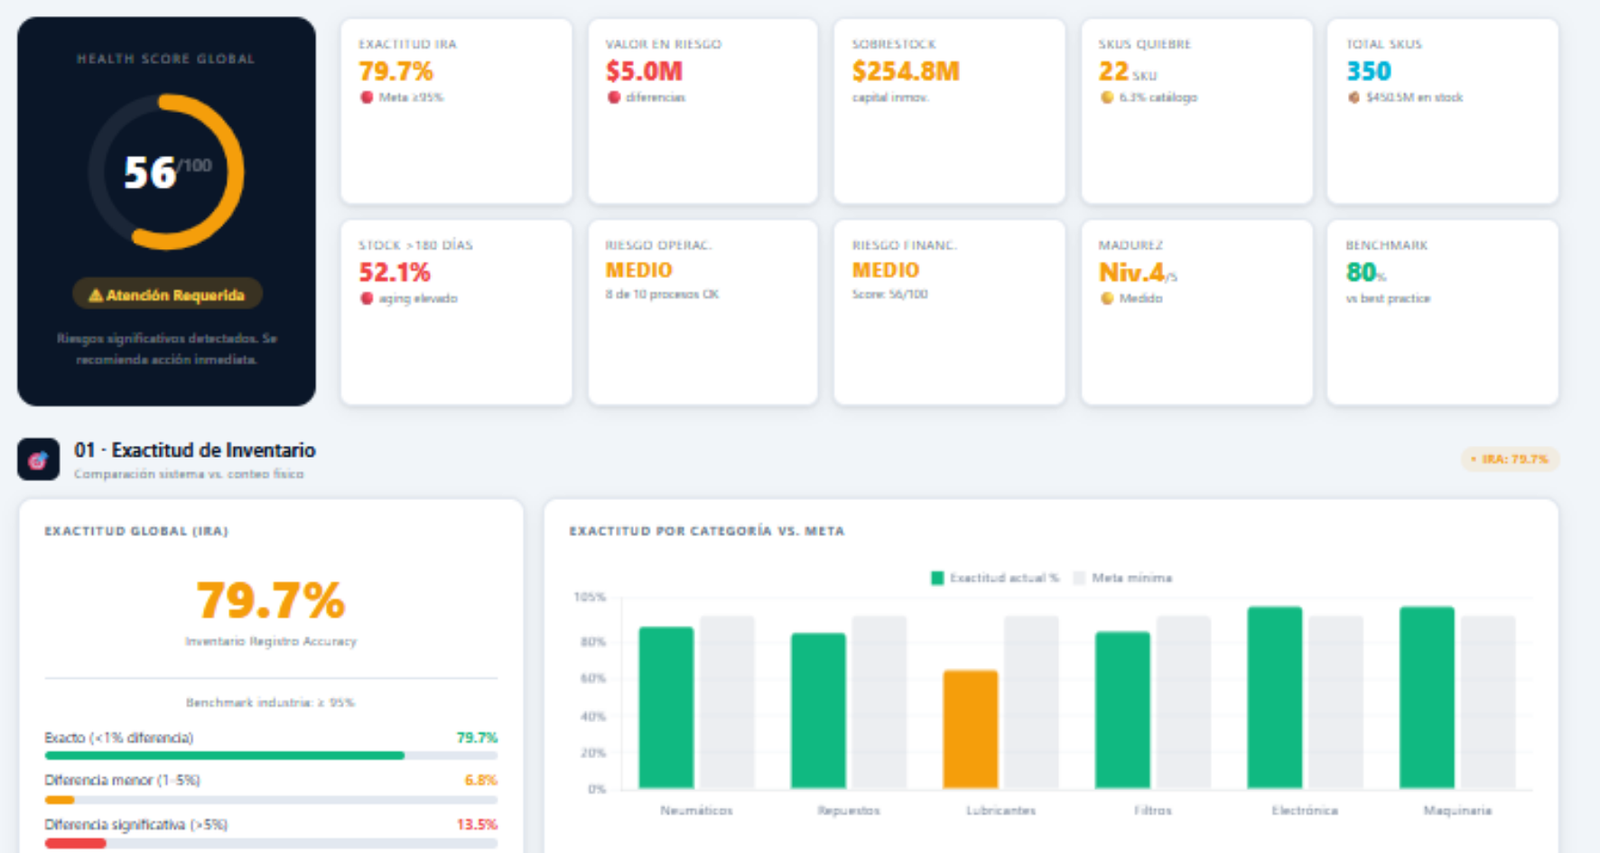Open the Valor en Riesgo $5.0M card
The height and width of the screenshot is (853, 1600).
tap(703, 111)
